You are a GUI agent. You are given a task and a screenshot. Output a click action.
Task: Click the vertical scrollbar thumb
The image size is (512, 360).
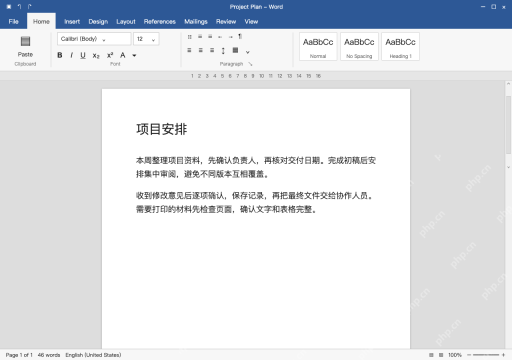tap(508, 125)
